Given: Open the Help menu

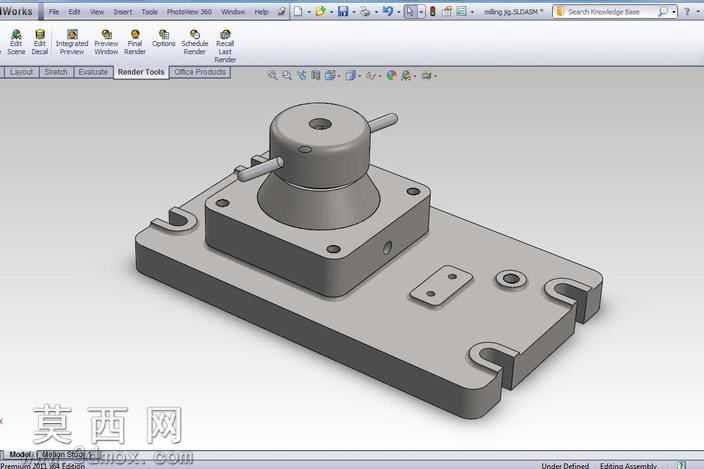Looking at the screenshot, I should (x=261, y=12).
